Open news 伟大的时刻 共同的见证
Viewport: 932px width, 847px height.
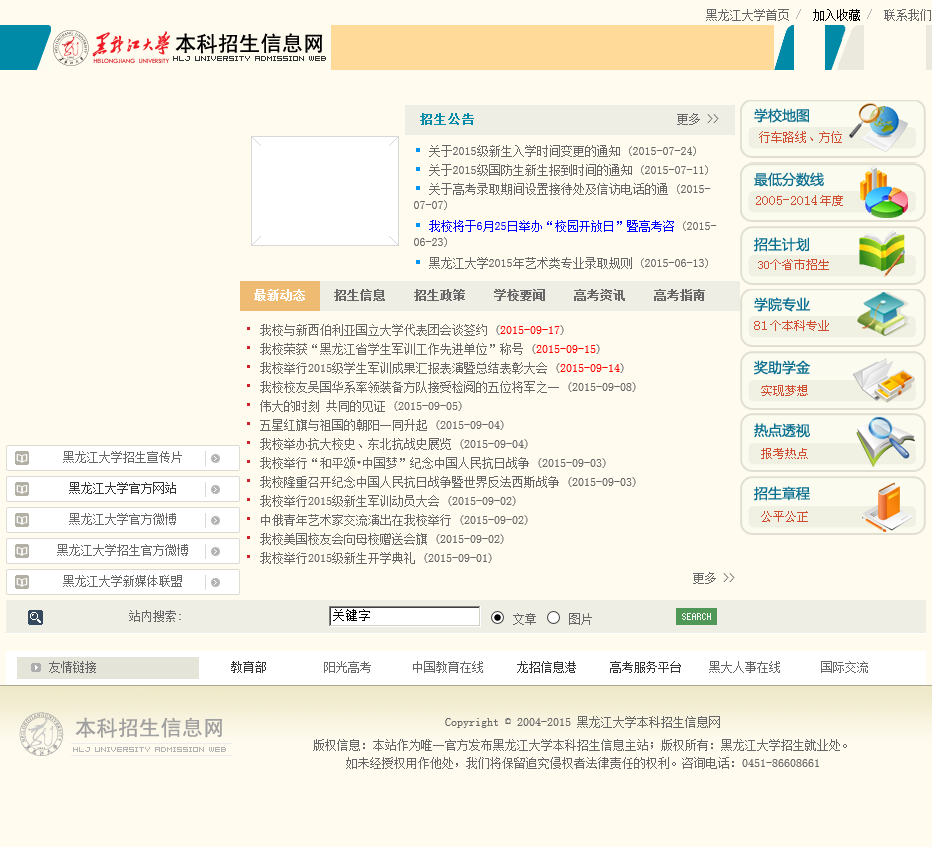pyautogui.click(x=323, y=406)
